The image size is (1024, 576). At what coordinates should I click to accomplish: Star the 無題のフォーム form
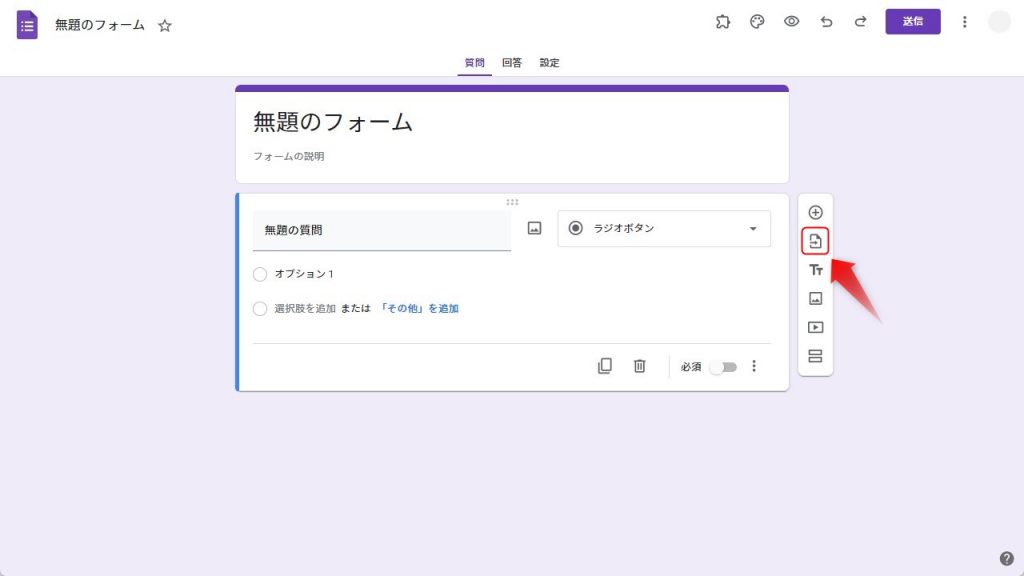coord(165,25)
